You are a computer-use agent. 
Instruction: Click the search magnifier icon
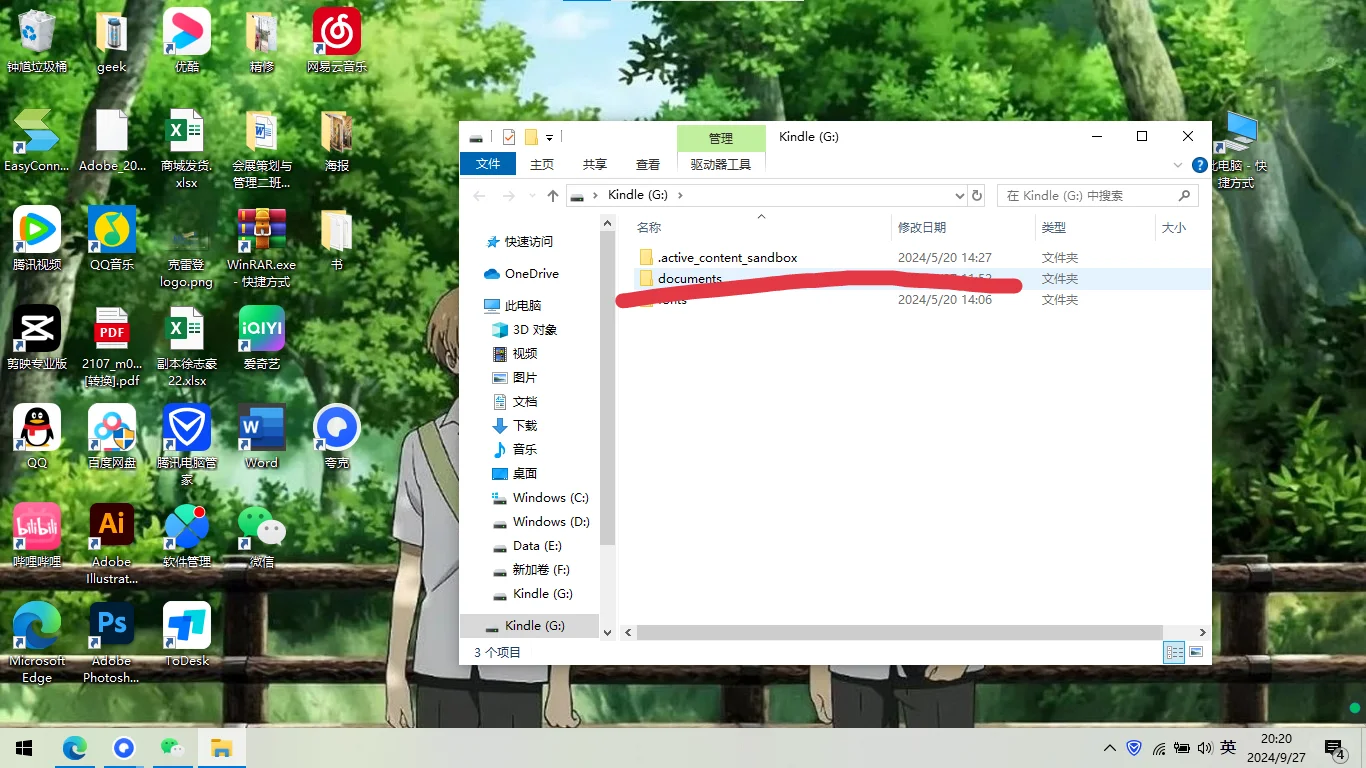(x=1185, y=196)
